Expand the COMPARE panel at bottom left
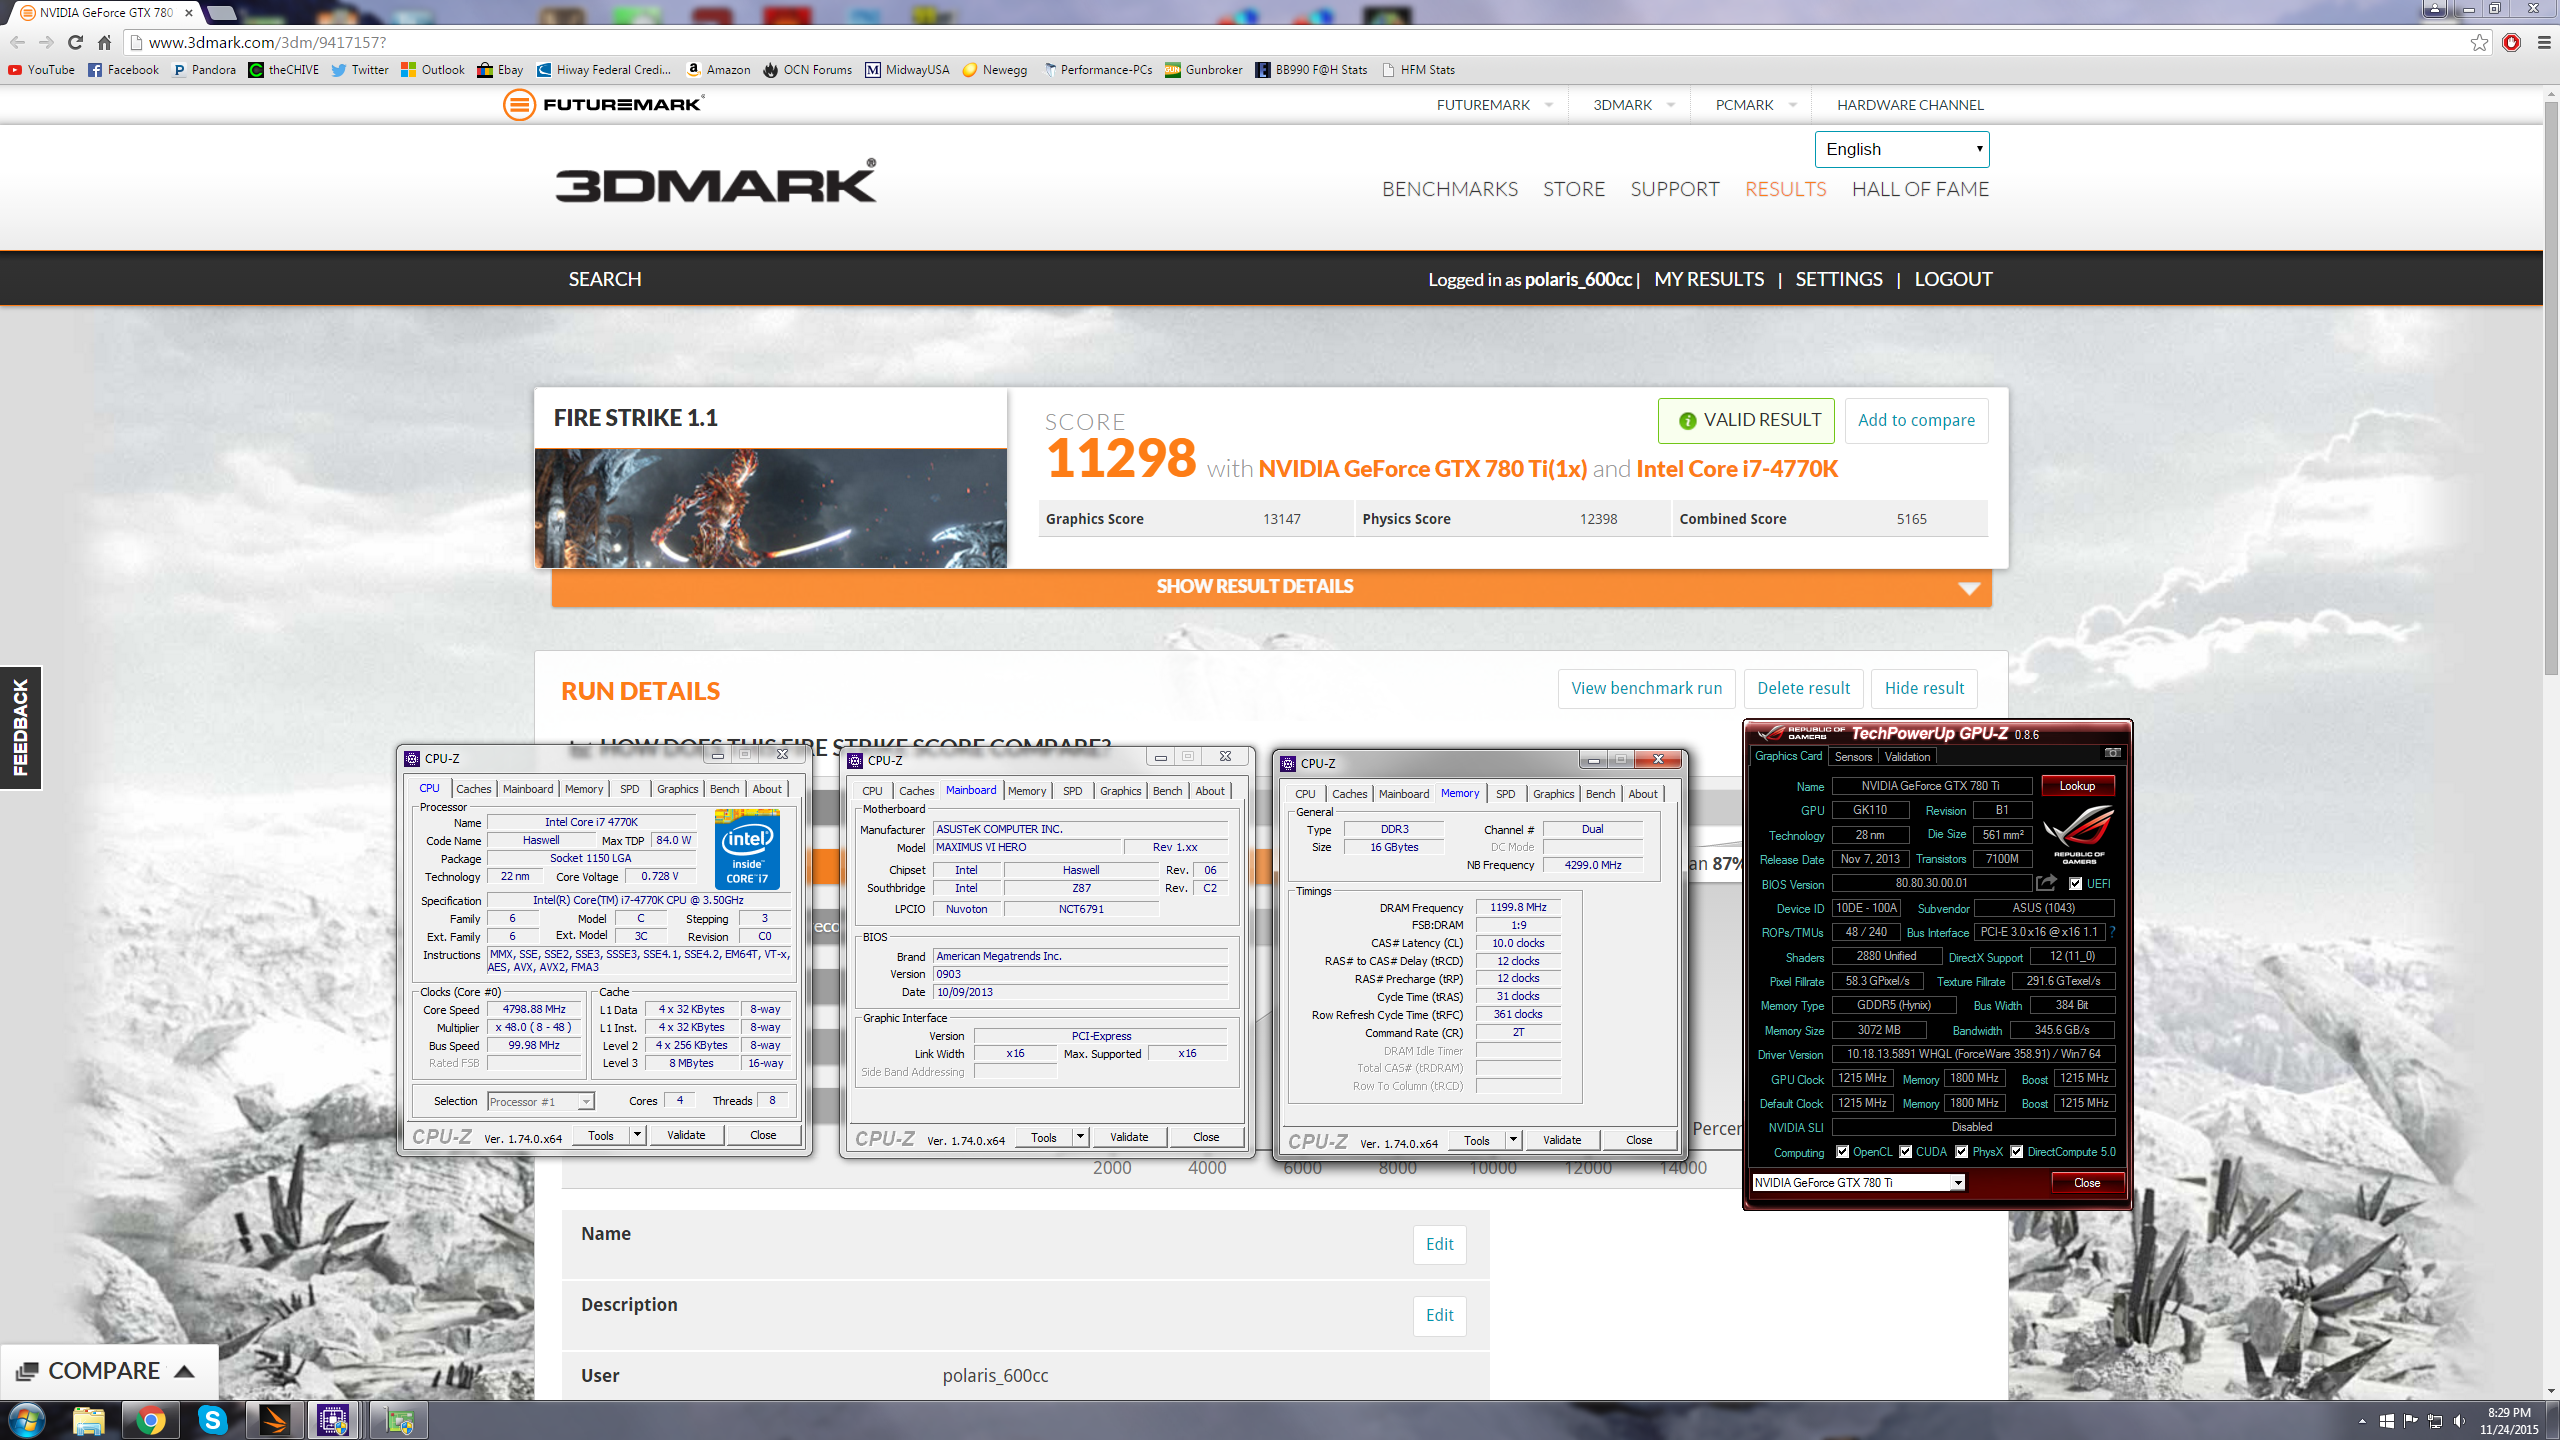The width and height of the screenshot is (2560, 1440). [108, 1371]
